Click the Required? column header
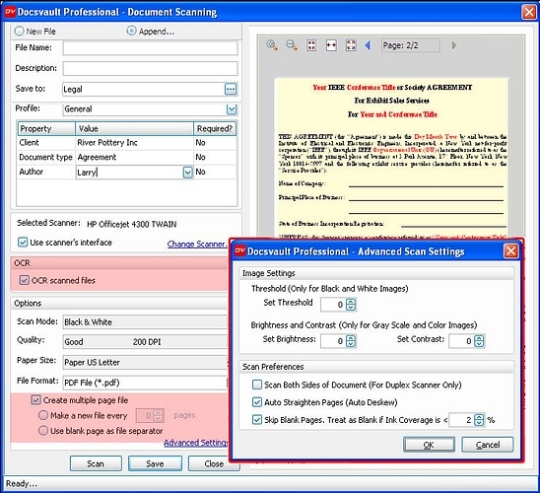The width and height of the screenshot is (540, 493). tap(215, 128)
